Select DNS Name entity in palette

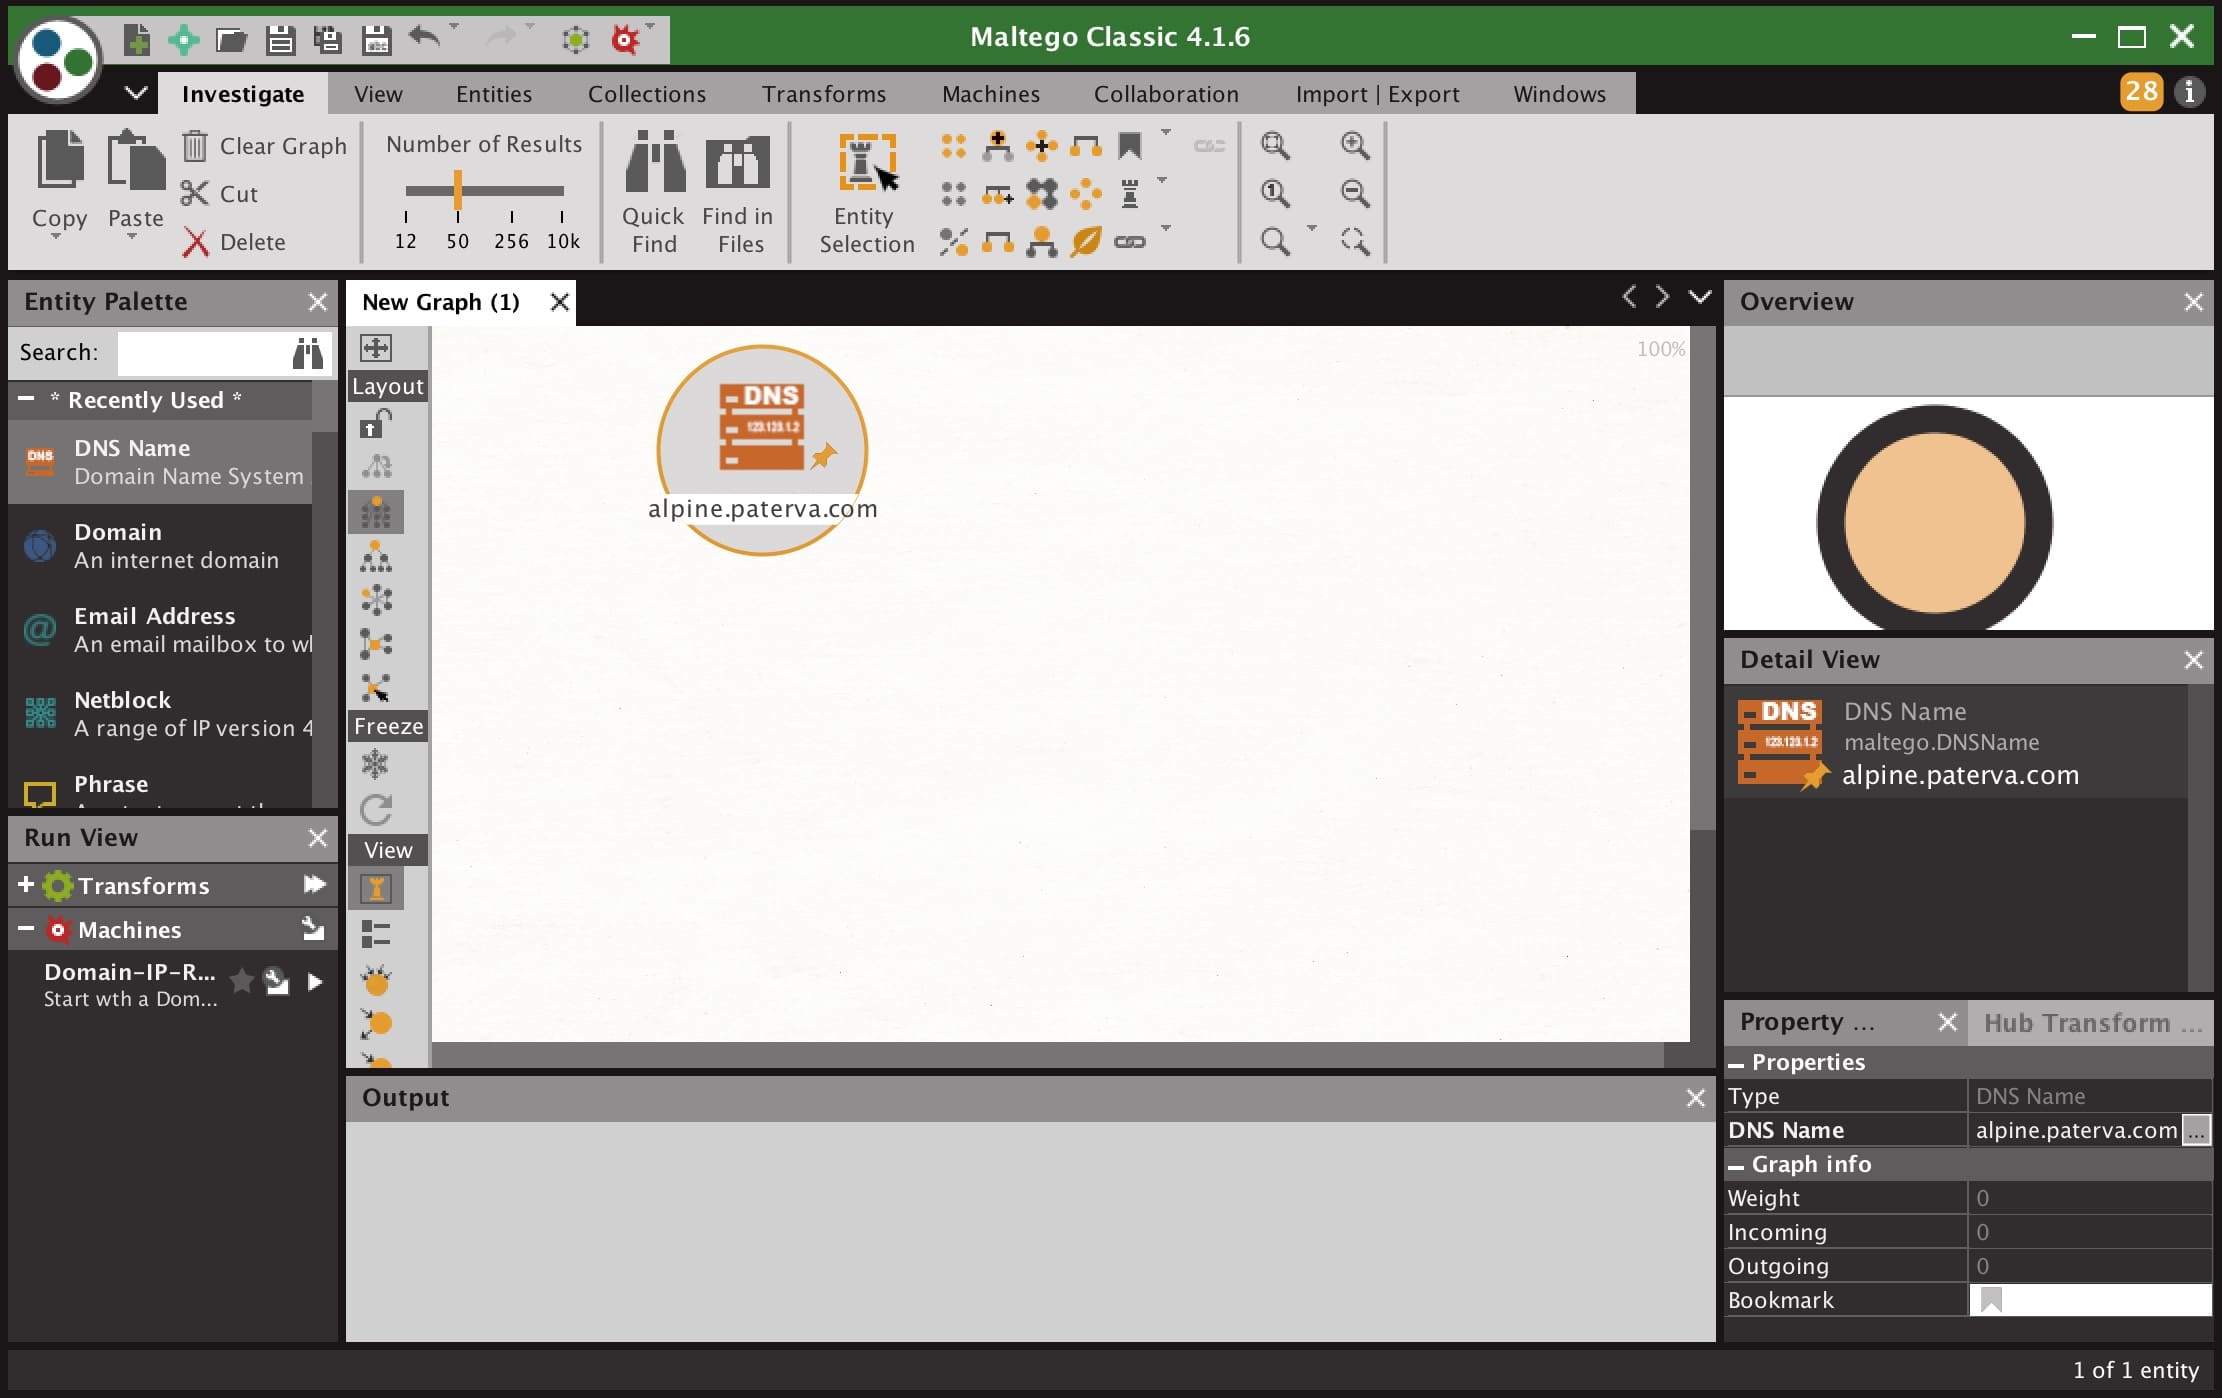160,462
